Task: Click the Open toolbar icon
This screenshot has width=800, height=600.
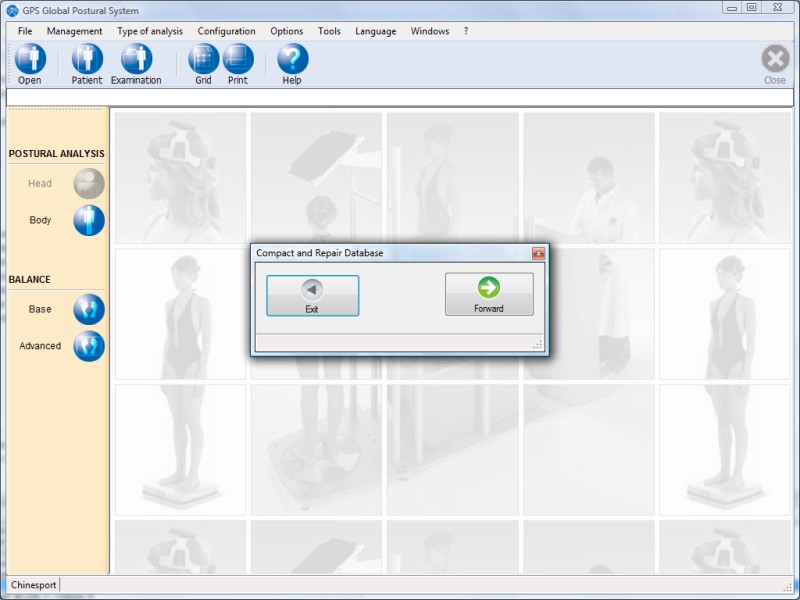Action: pos(30,59)
